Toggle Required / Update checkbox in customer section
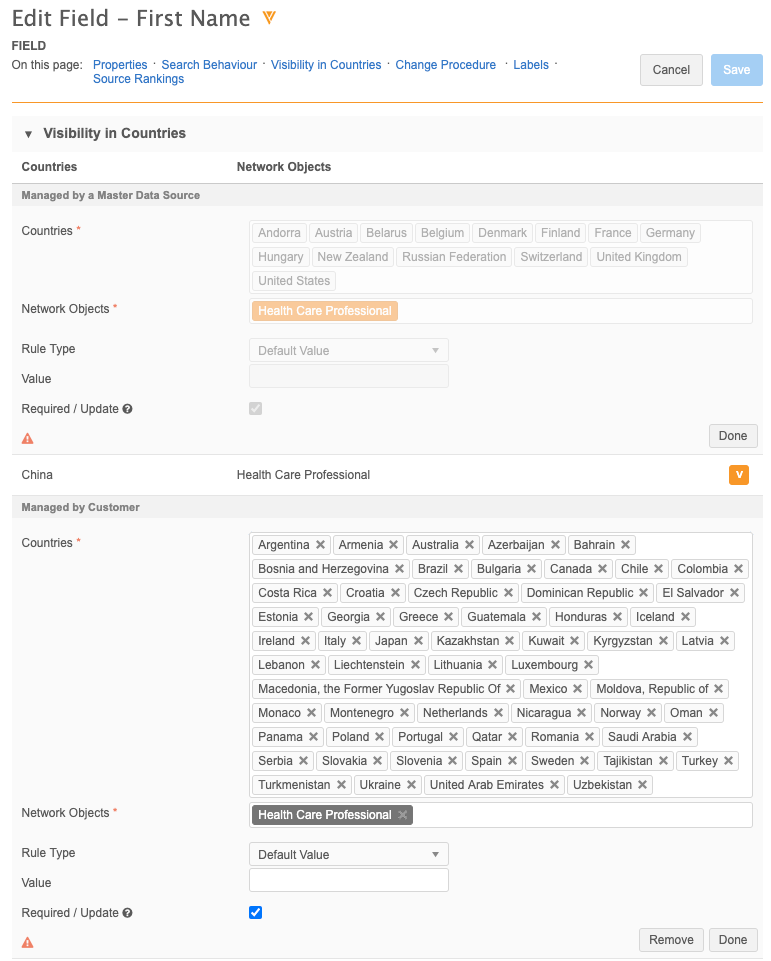 point(255,912)
